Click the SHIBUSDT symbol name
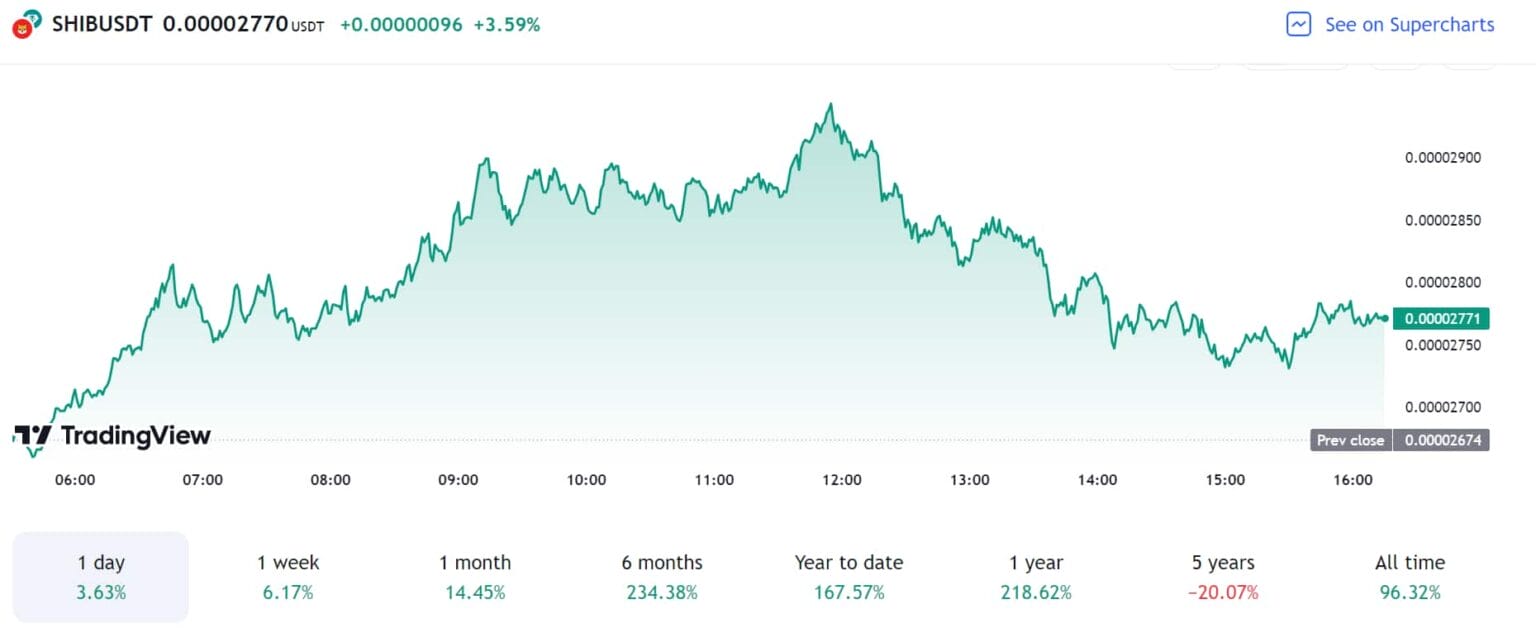 102,25
